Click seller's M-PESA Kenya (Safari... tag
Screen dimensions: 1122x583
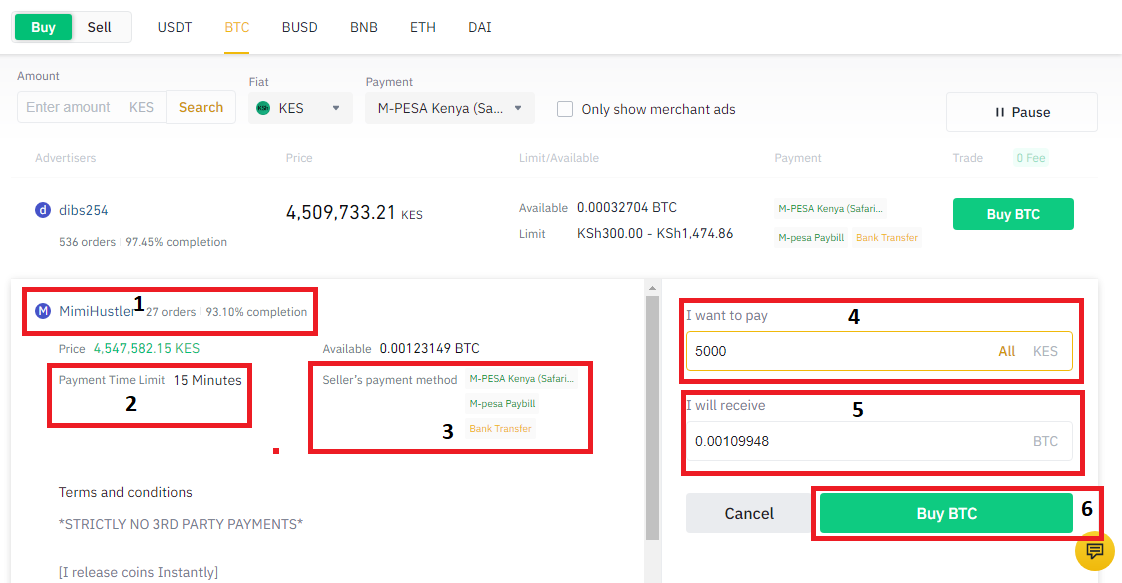click(522, 378)
